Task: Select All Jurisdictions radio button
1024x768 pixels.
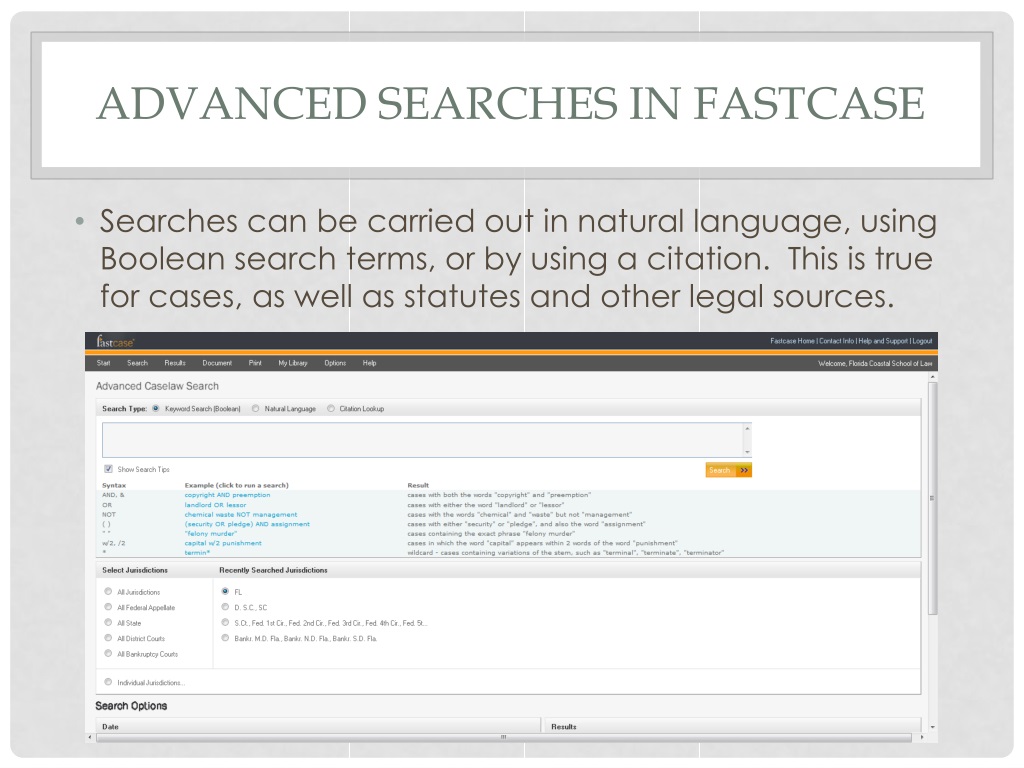Action: [x=108, y=592]
